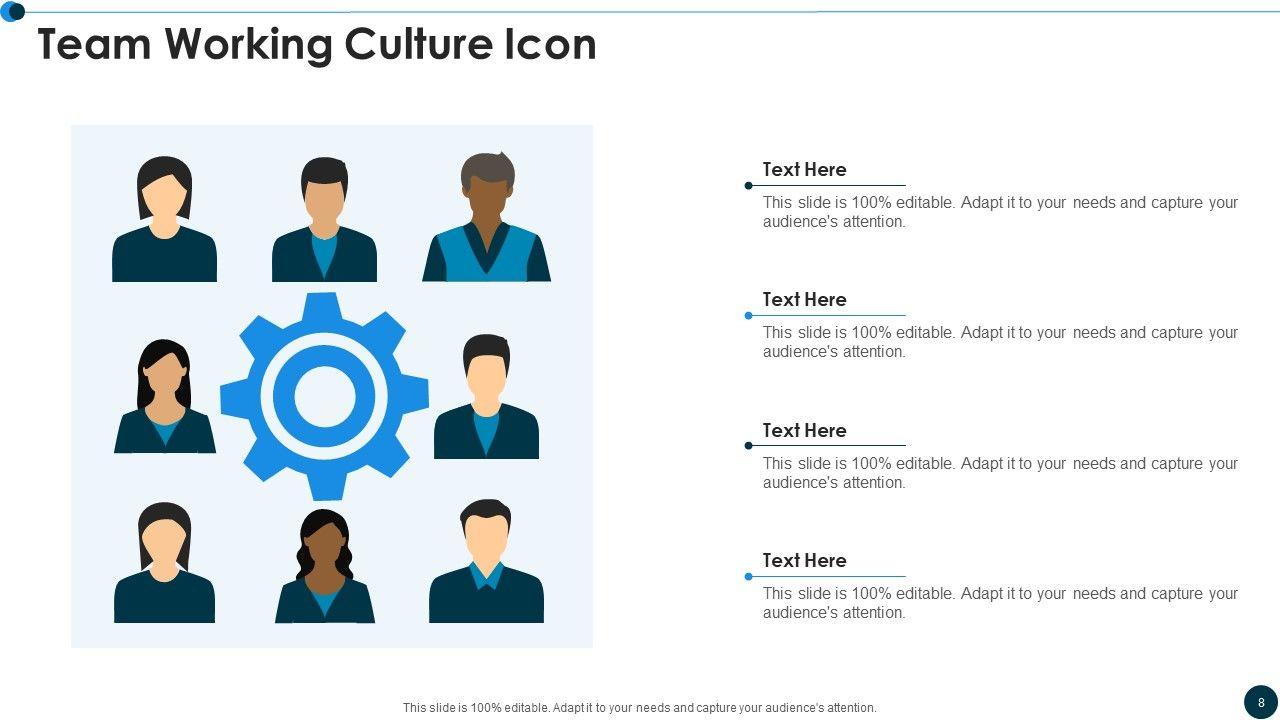The width and height of the screenshot is (1280, 720).
Task: Click the light-skinned man avatar beside the gear
Action: 486,396
